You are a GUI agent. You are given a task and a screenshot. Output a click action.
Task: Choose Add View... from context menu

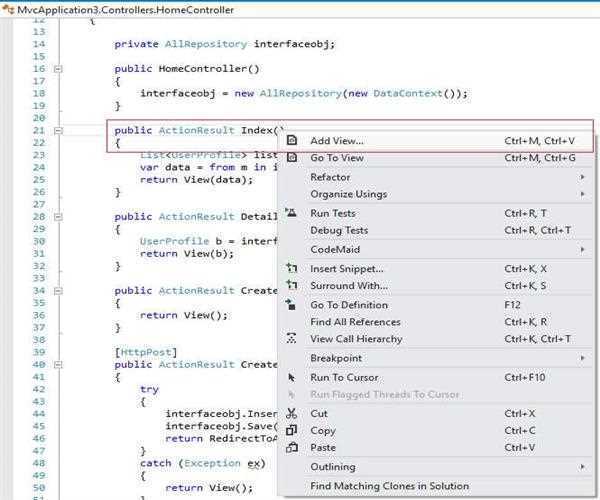click(436, 141)
